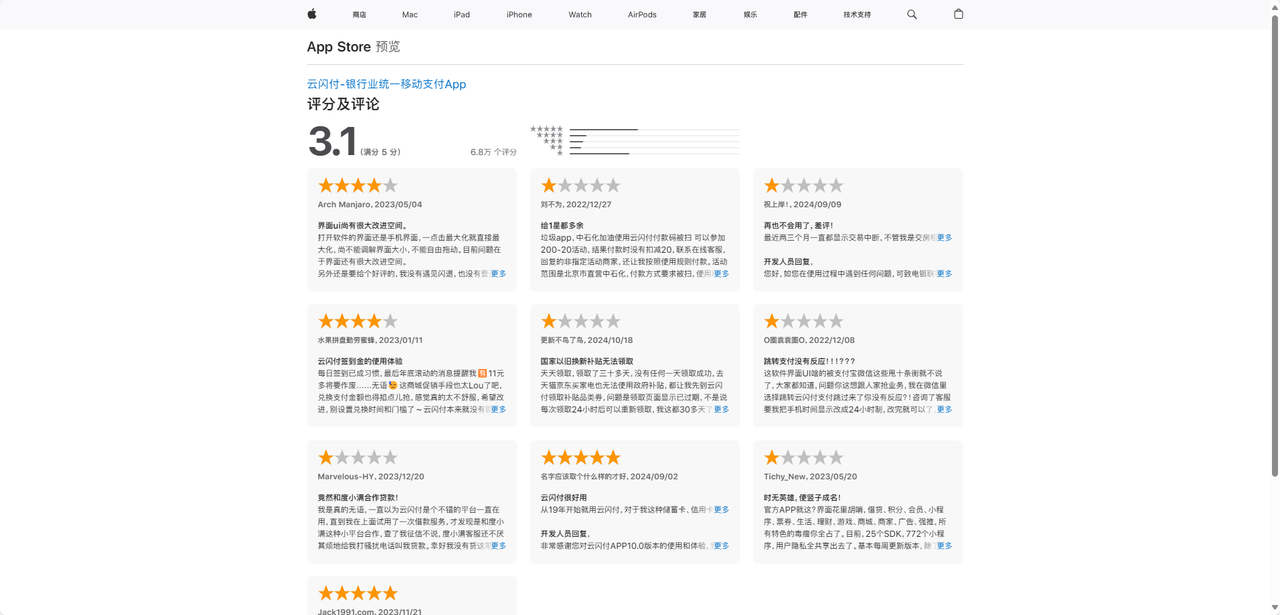
Task: Open the search magnifier icon
Action: pyautogui.click(x=912, y=14)
